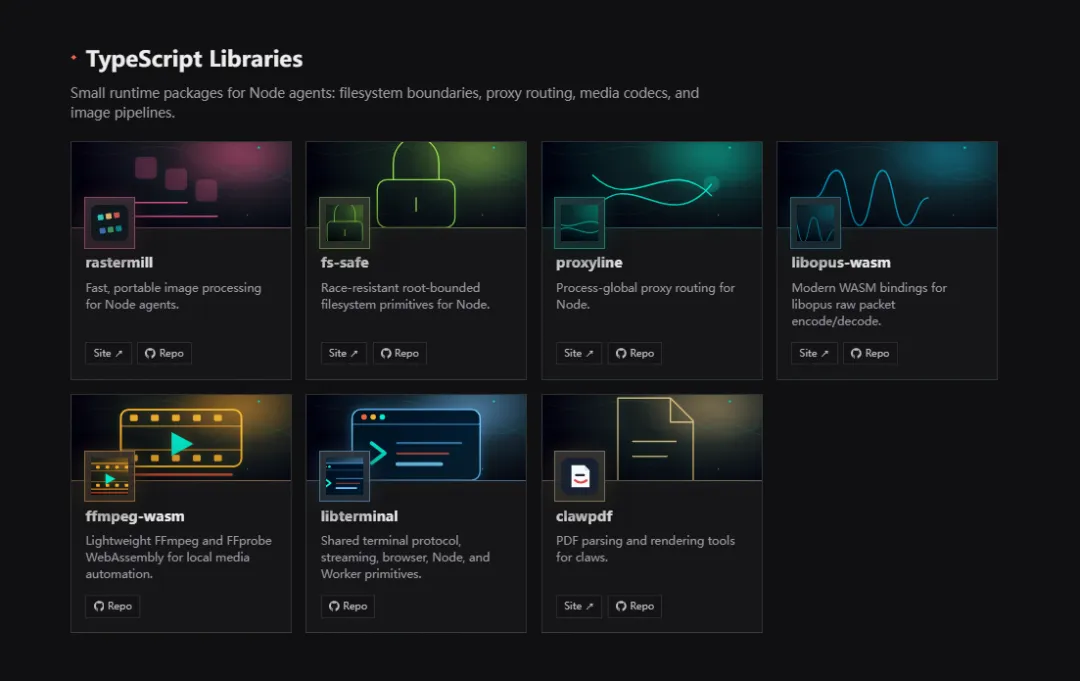The height and width of the screenshot is (681, 1080).
Task: Click 'Small runtime packages for Node agents' subtitle
Action: coord(384,103)
